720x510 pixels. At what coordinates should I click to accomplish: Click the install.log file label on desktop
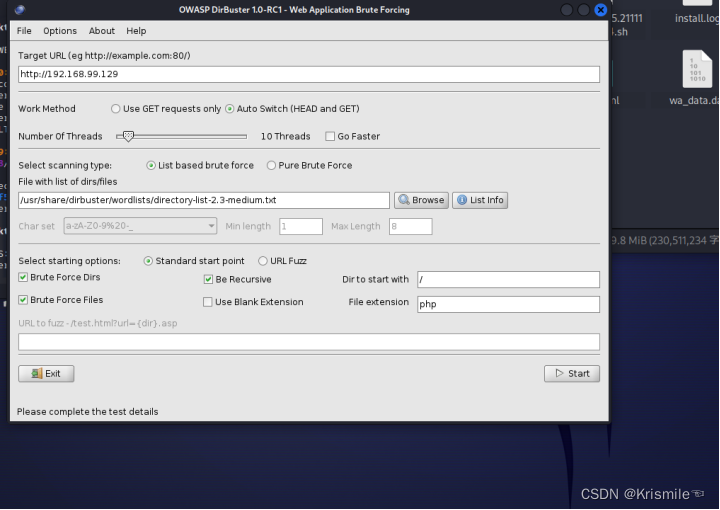pyautogui.click(x=697, y=18)
